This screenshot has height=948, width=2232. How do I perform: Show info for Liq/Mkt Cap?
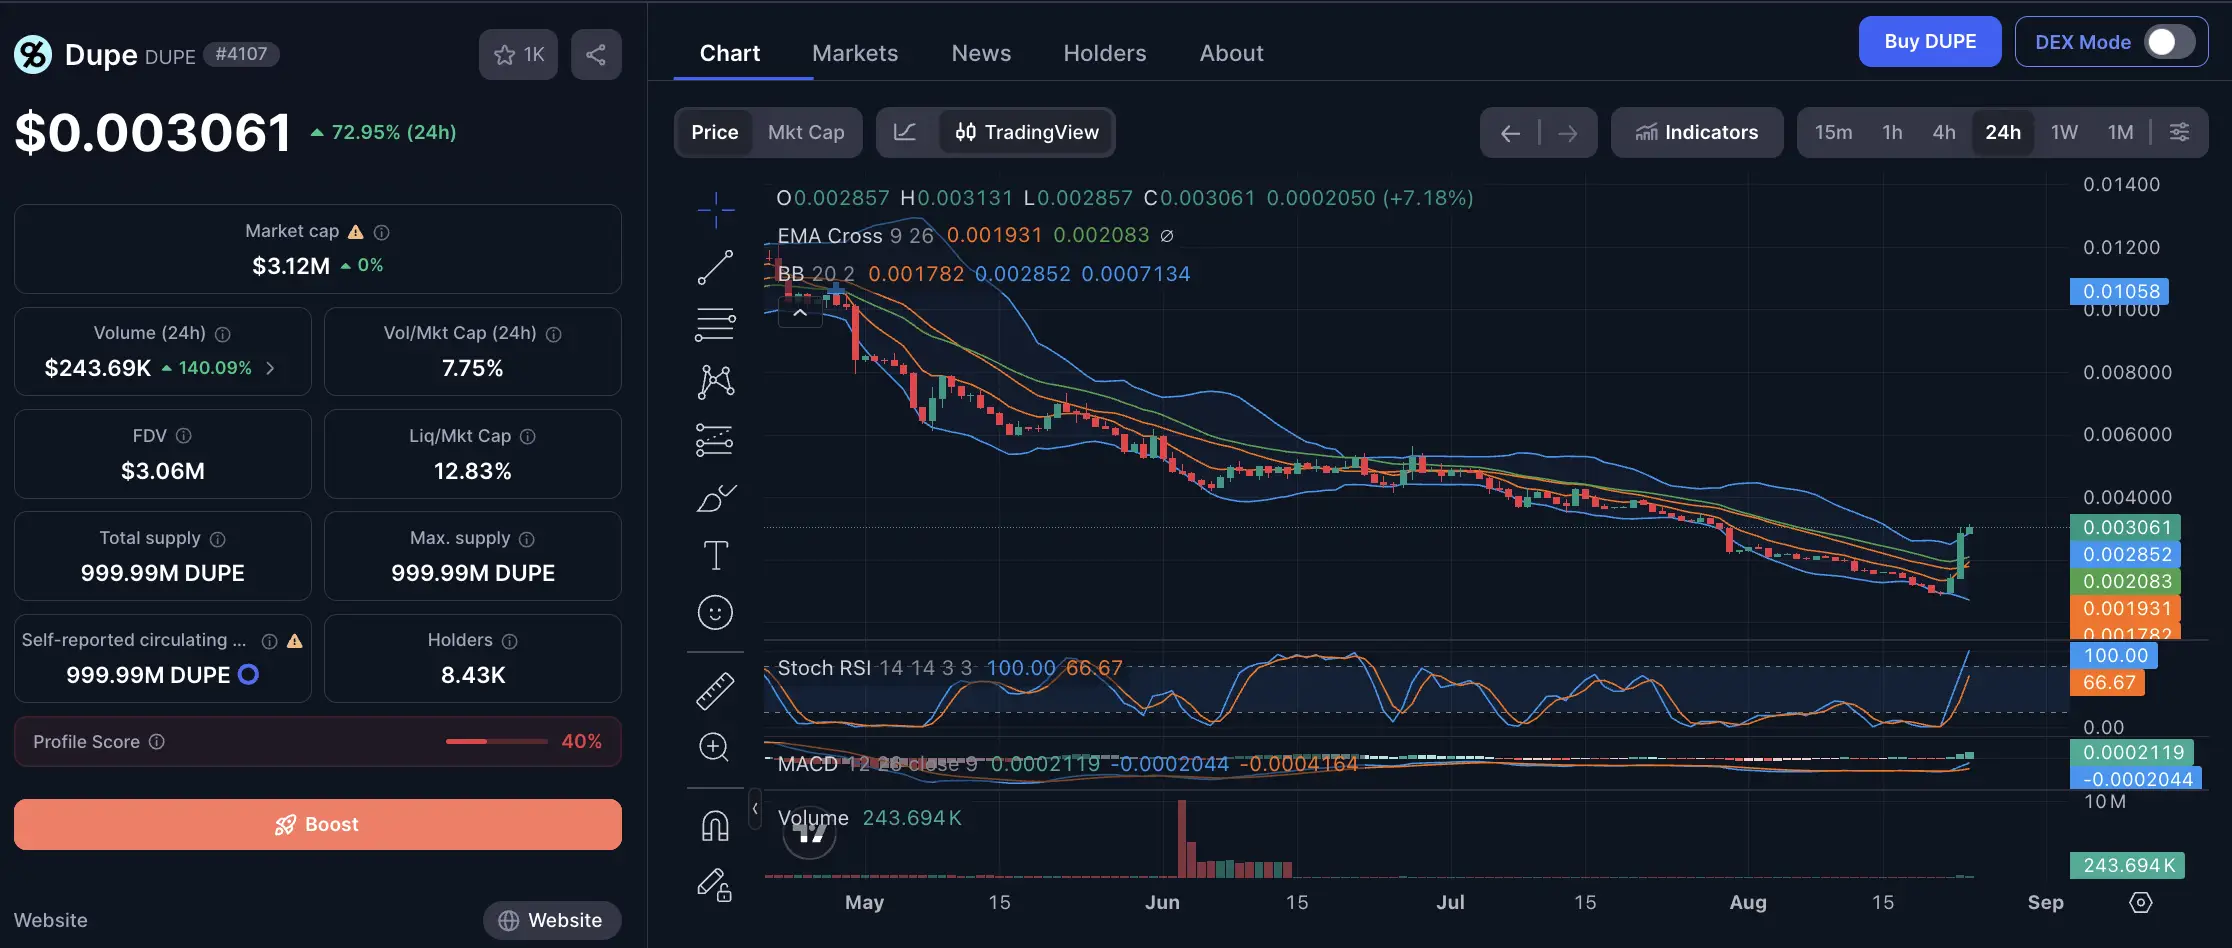(528, 436)
